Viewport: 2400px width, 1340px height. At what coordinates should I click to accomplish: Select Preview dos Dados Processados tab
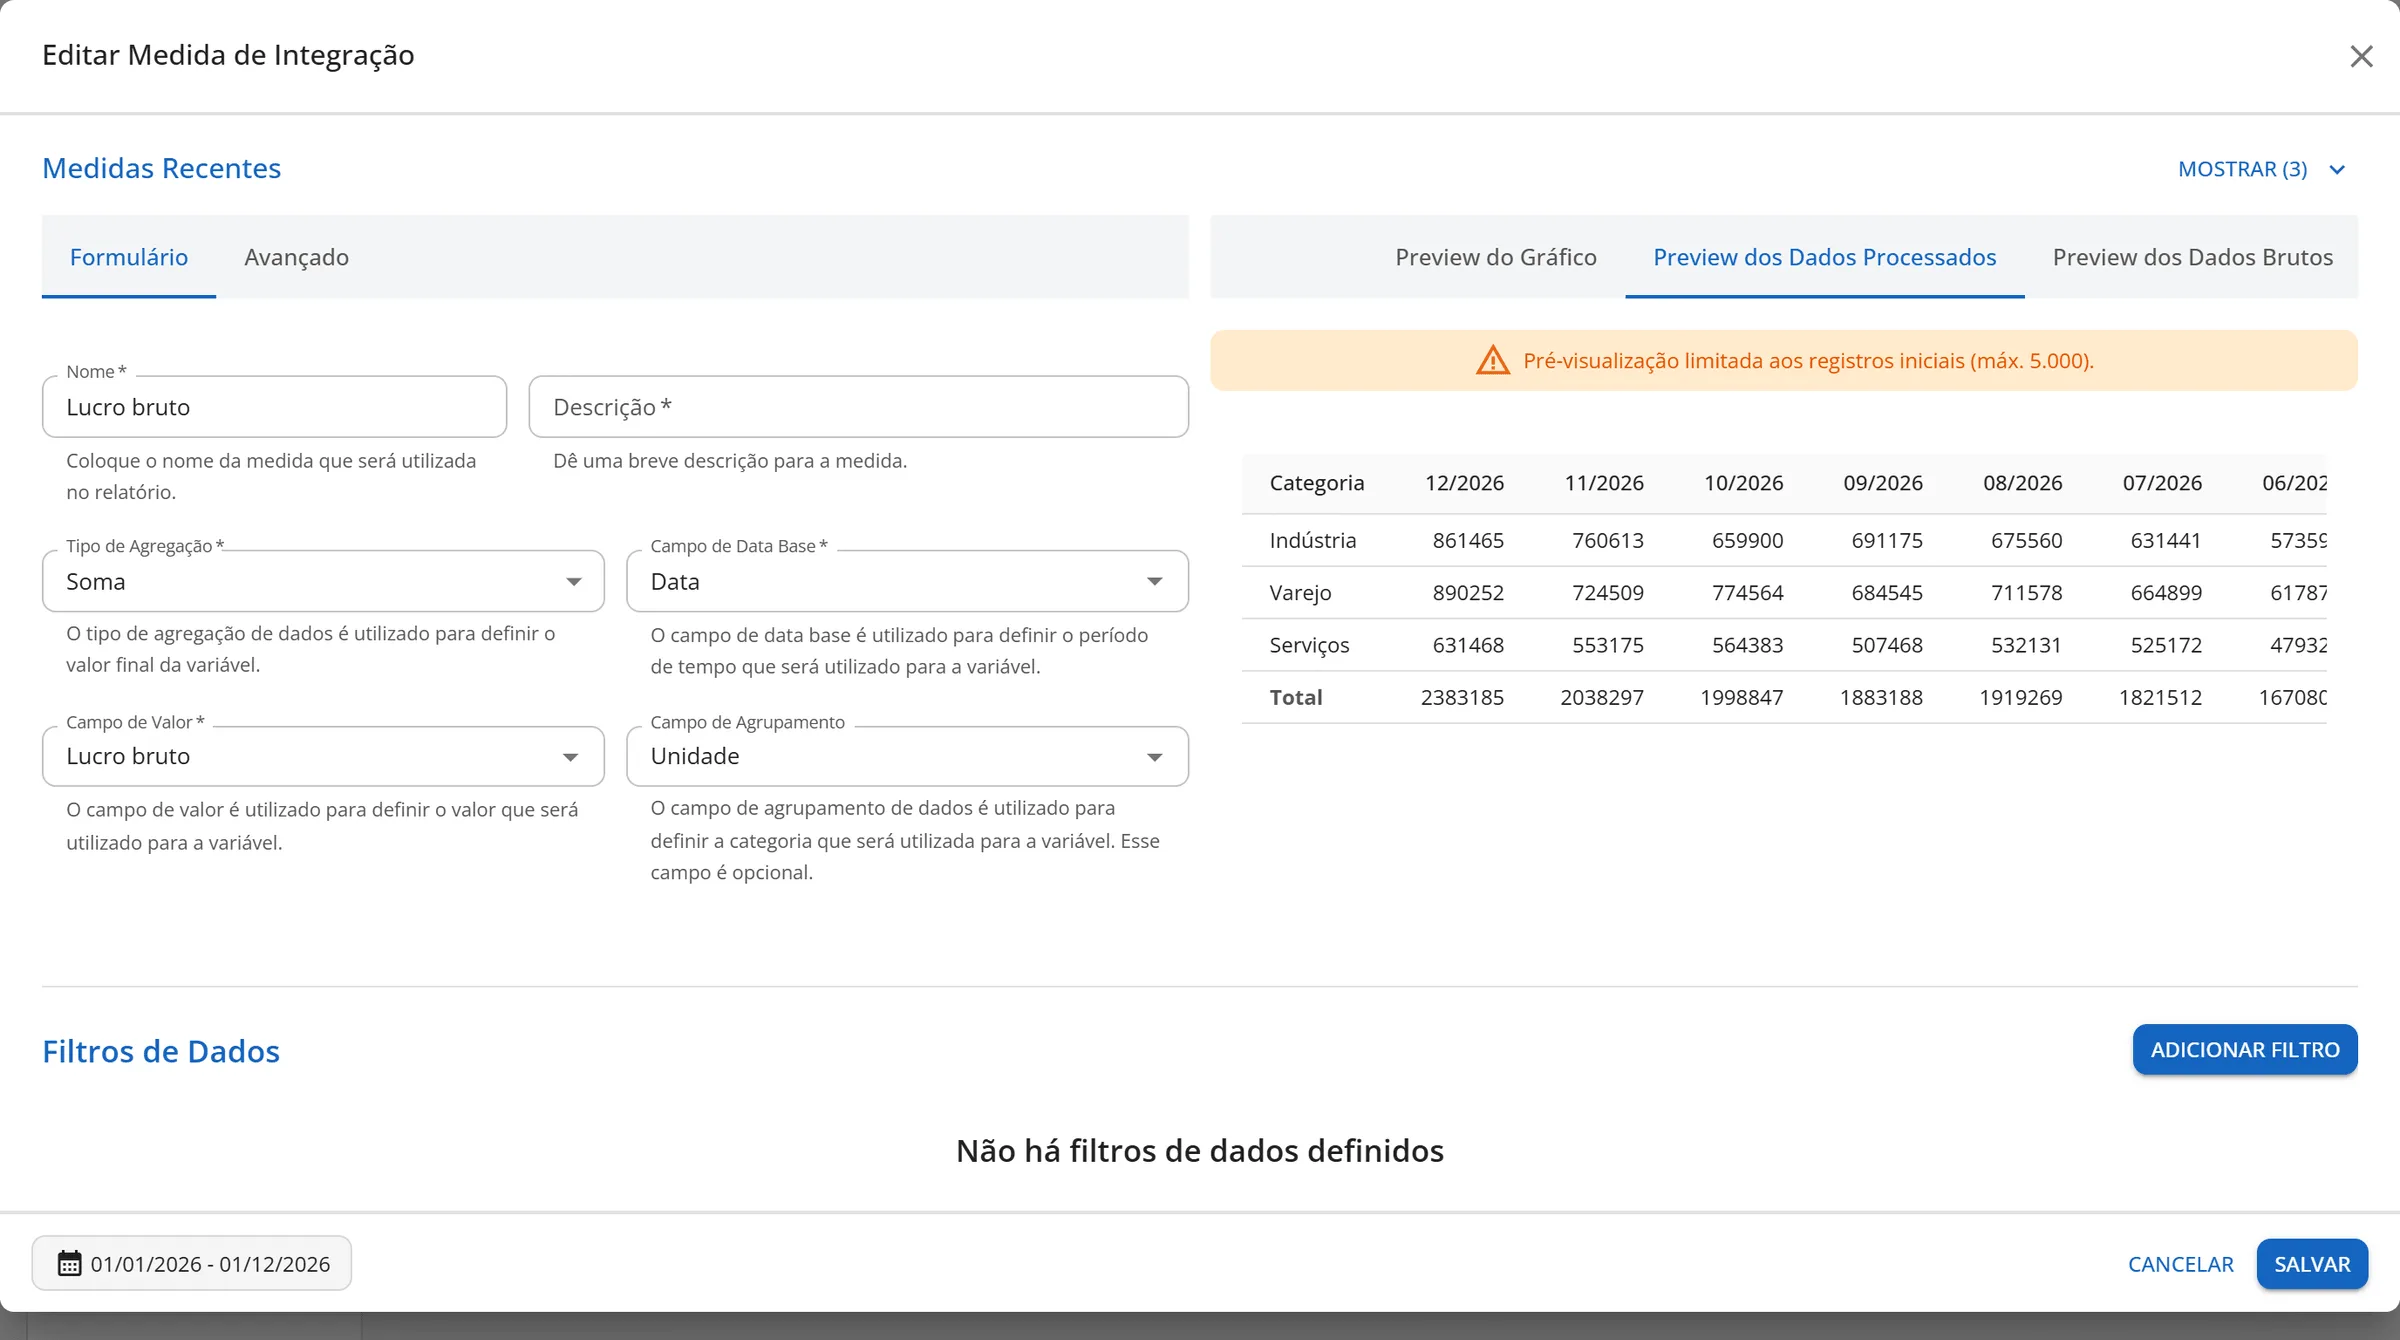1824,257
